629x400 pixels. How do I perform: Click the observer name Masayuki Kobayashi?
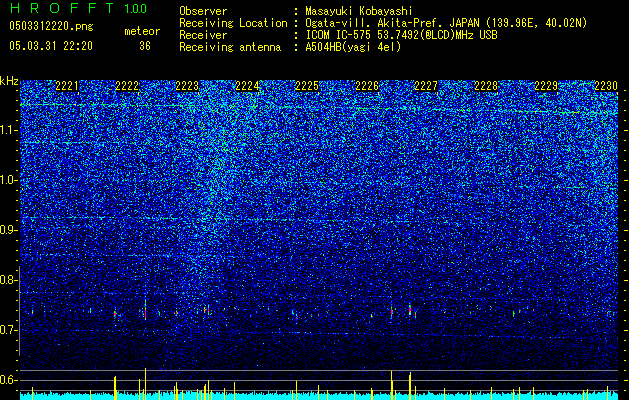pos(358,11)
